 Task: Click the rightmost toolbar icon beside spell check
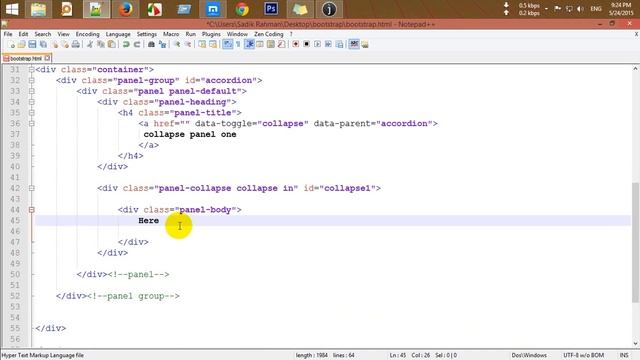365,44
